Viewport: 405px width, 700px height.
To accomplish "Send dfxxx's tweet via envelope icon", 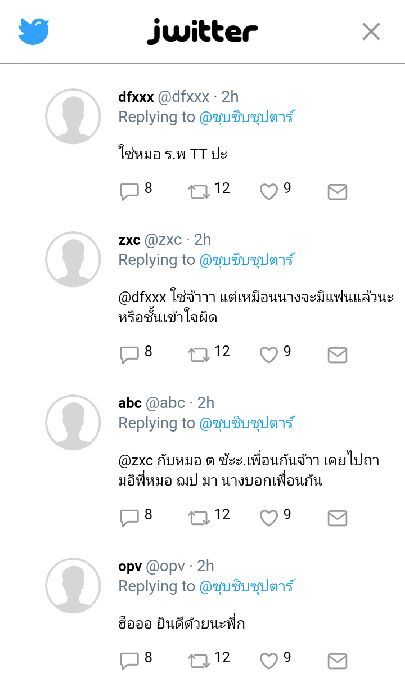I will [x=337, y=192].
